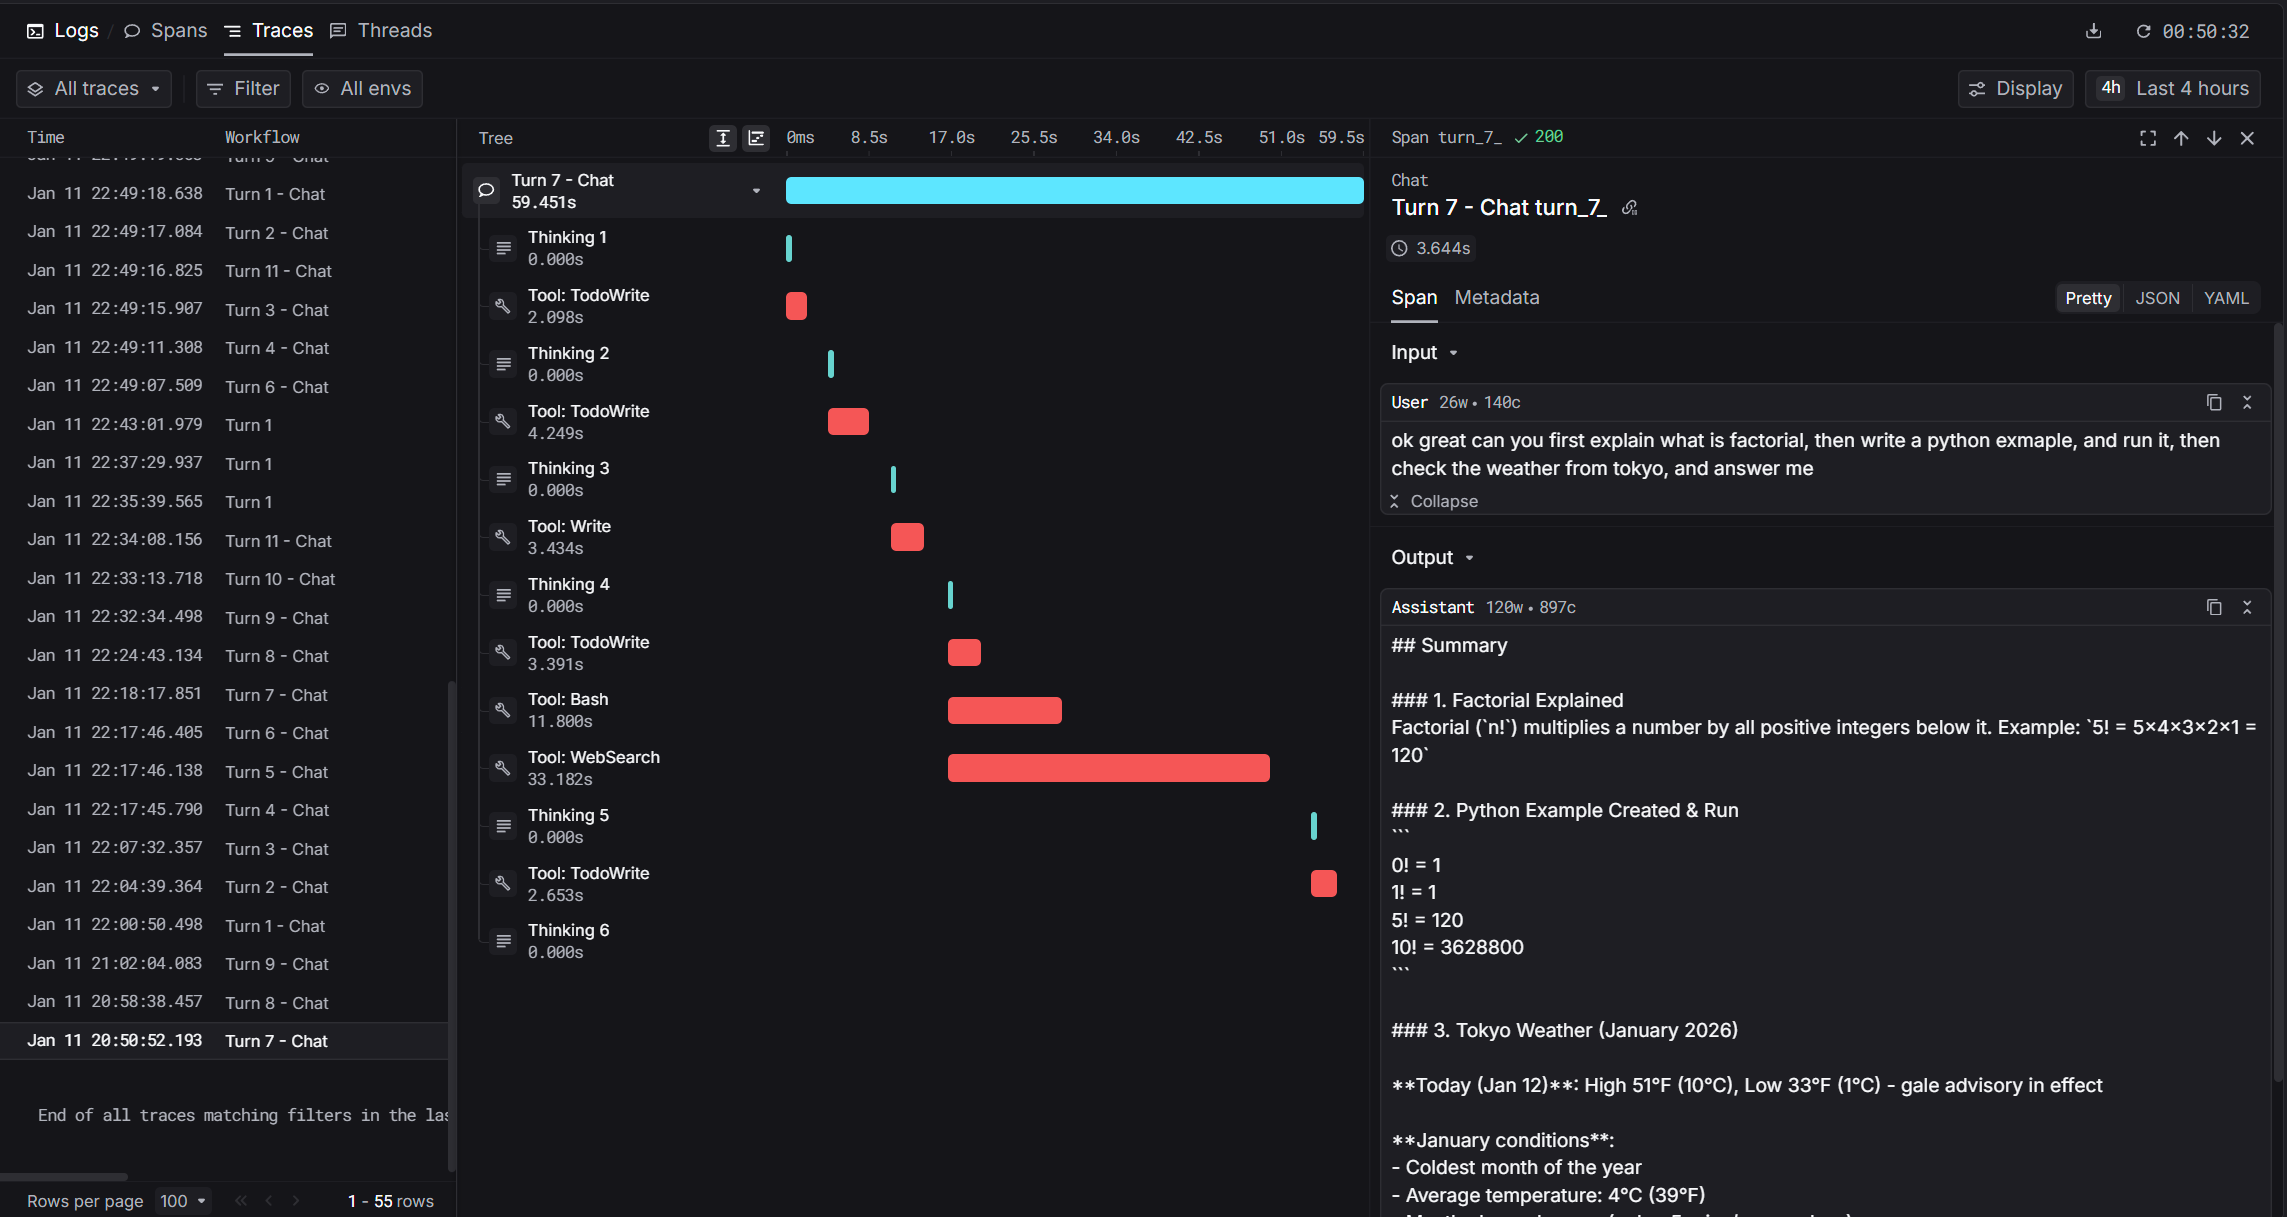Copy the Assistant output message
Image resolution: width=2287 pixels, height=1217 pixels.
click(2214, 607)
